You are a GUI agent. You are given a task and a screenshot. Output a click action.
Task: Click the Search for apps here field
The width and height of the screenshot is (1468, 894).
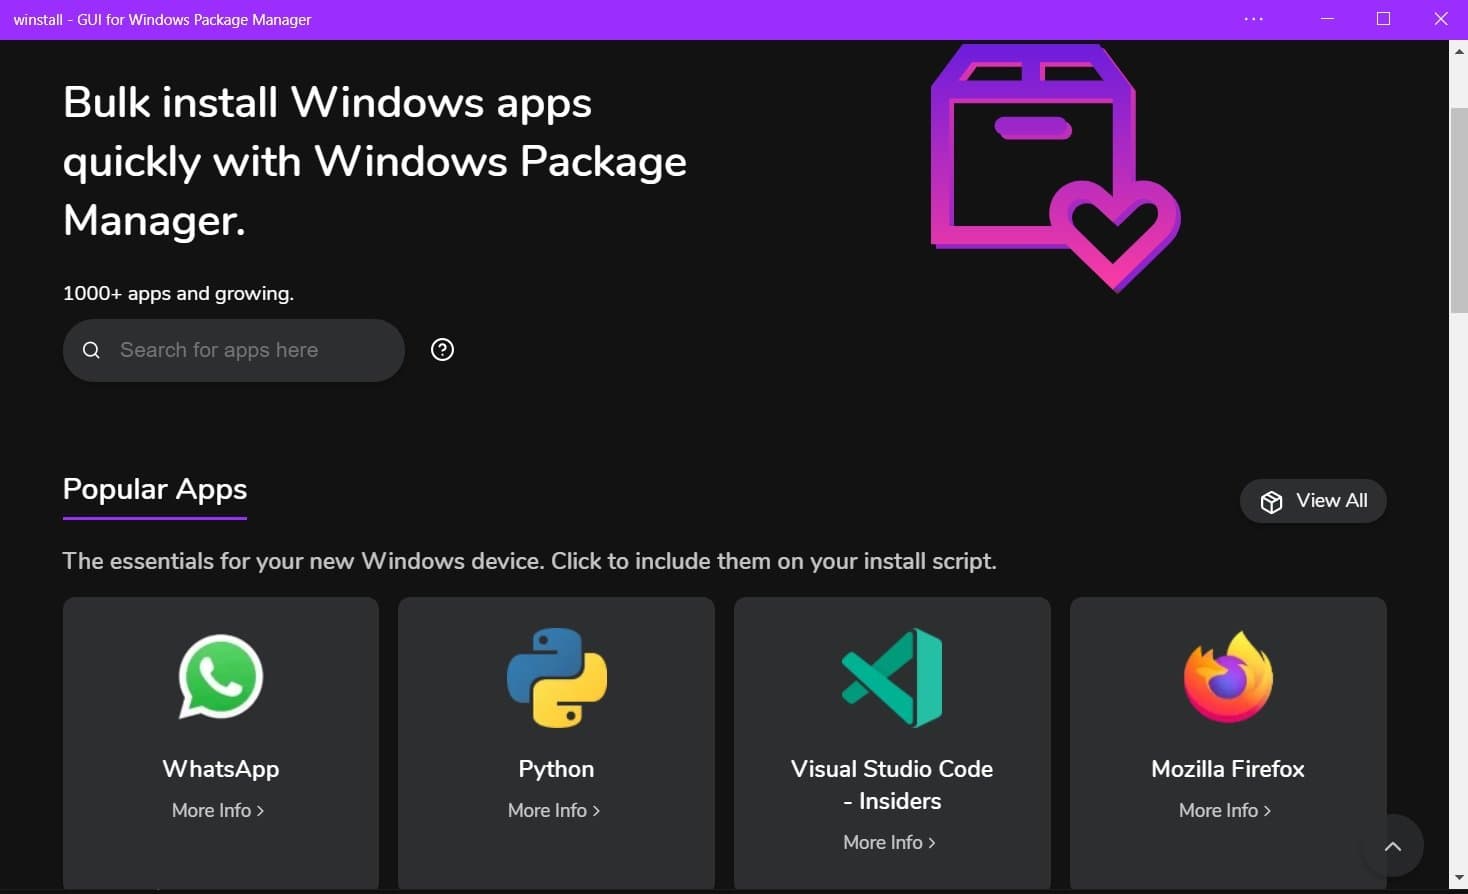[234, 350]
